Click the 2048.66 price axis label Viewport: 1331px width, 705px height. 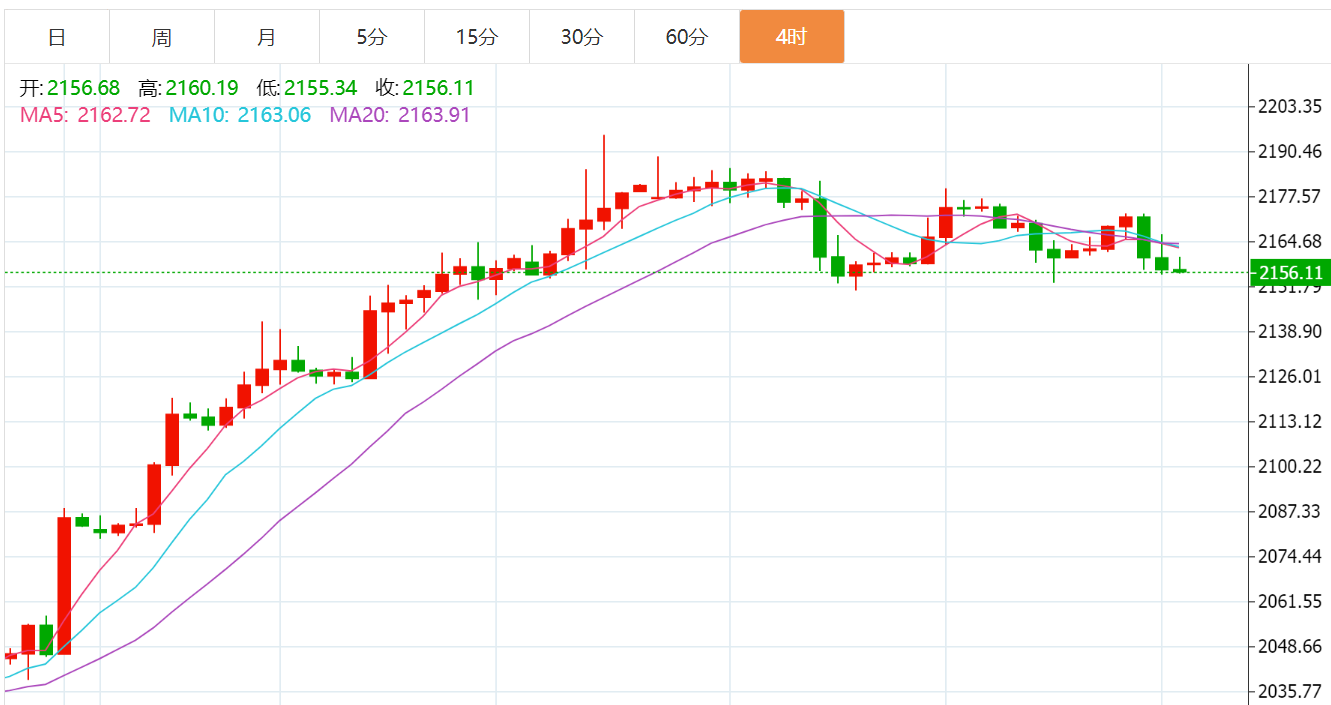click(x=1288, y=647)
